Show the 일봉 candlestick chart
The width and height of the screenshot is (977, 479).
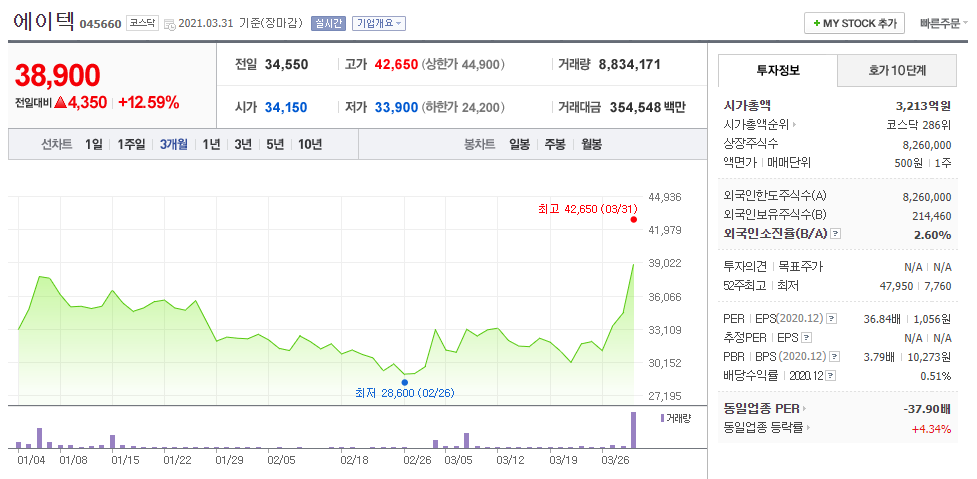tap(519, 145)
